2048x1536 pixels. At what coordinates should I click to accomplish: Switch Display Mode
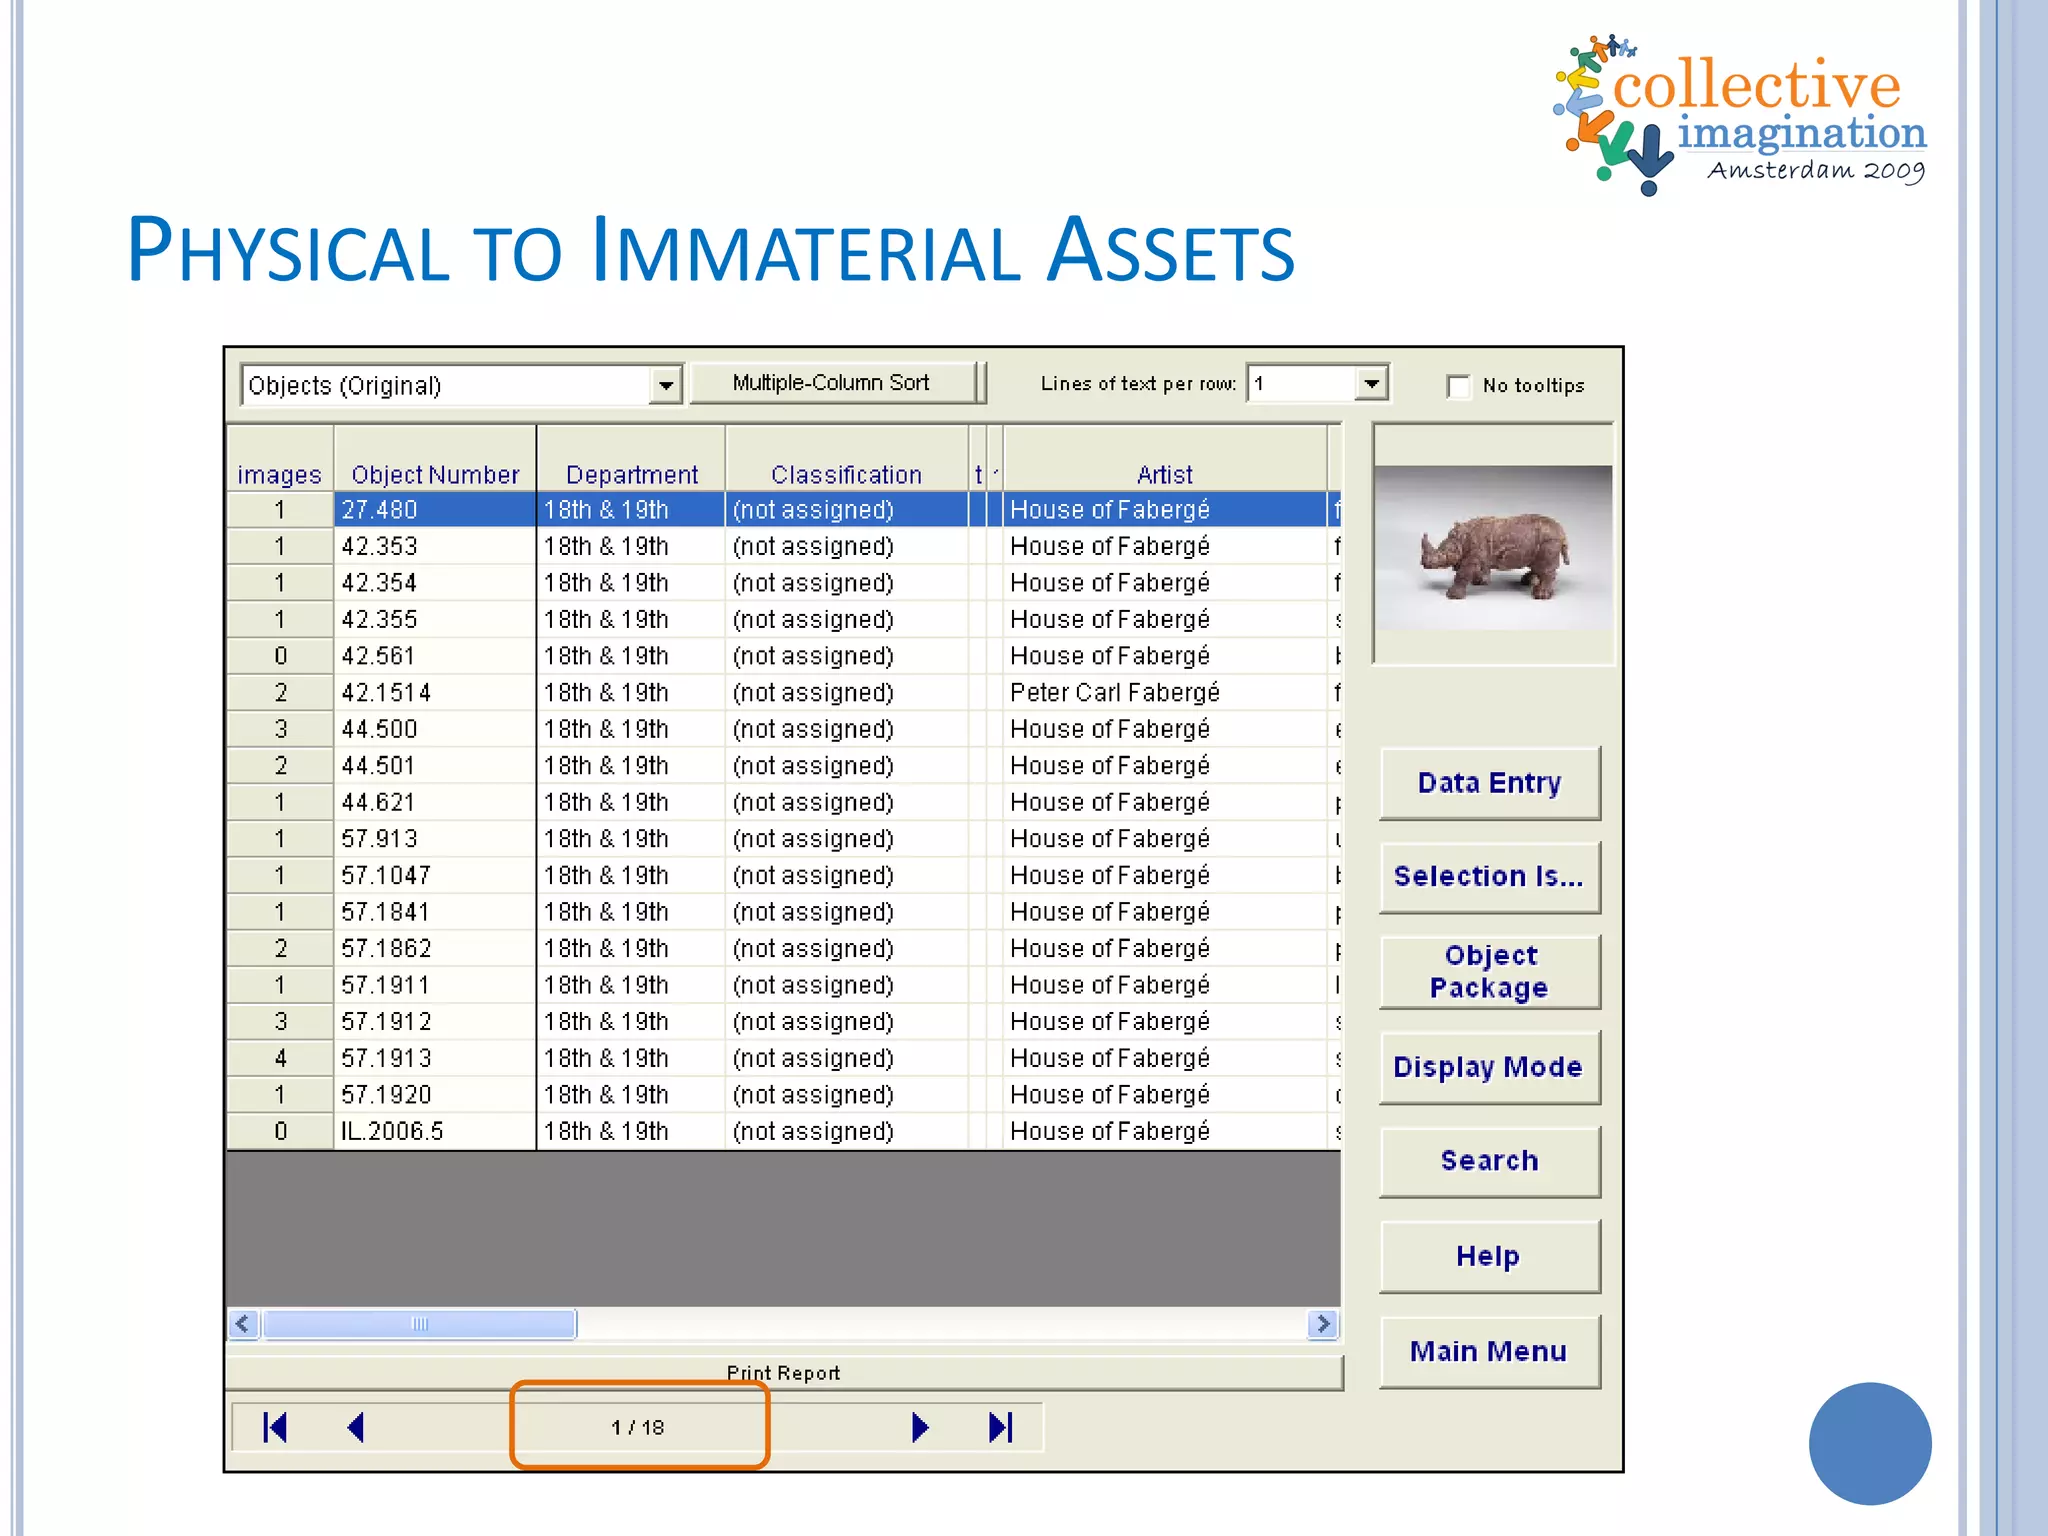(x=1489, y=1067)
